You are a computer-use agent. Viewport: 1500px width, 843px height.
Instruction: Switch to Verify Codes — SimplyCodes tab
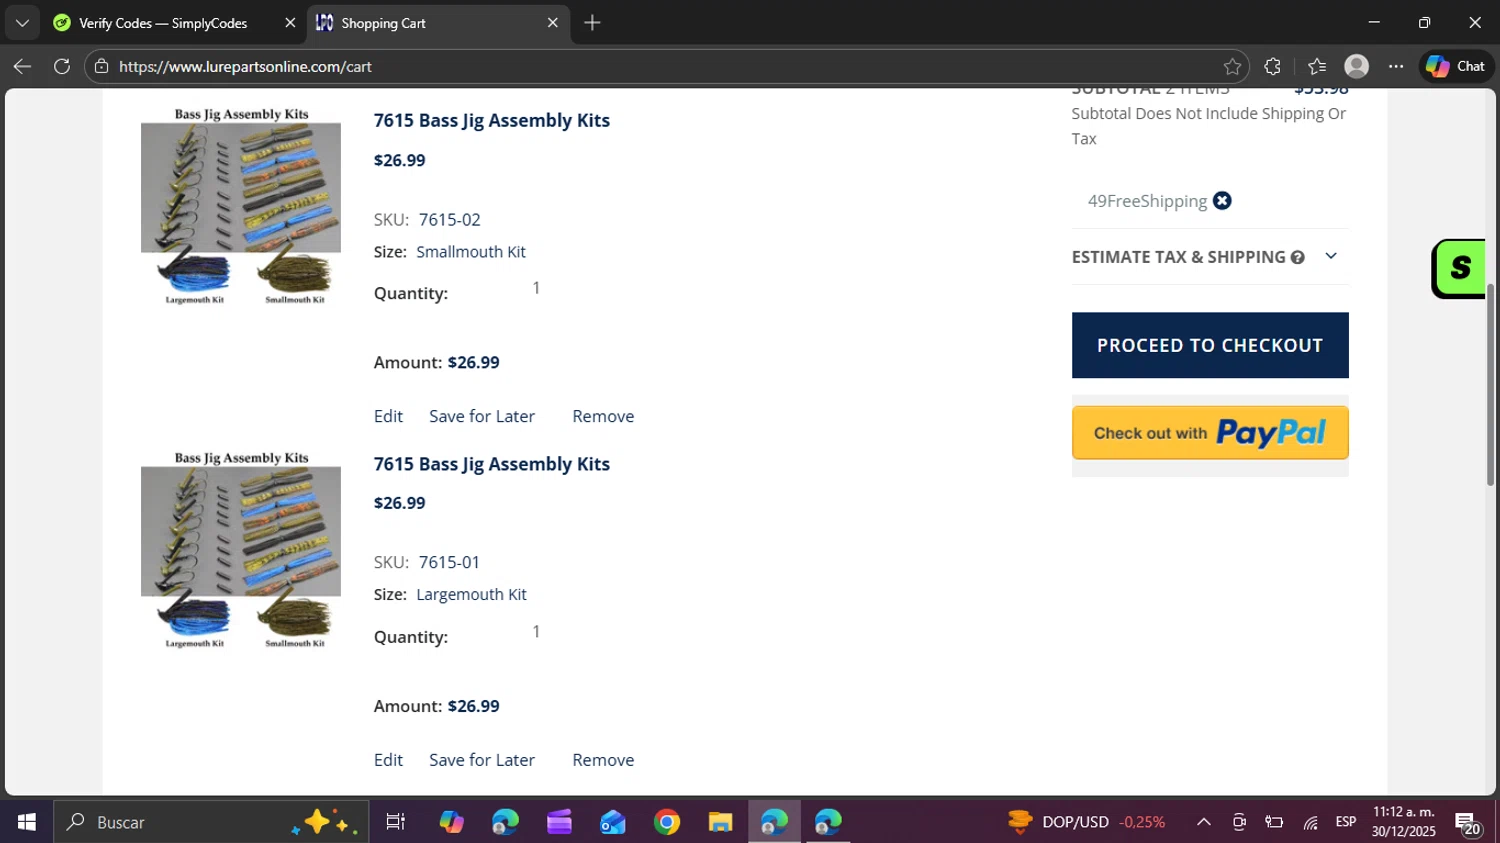(163, 23)
